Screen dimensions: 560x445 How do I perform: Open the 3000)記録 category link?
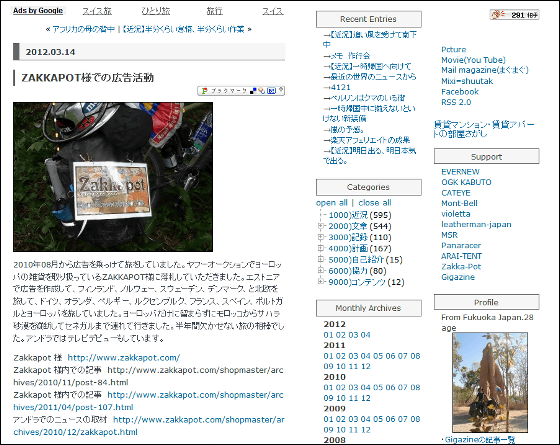(348, 237)
